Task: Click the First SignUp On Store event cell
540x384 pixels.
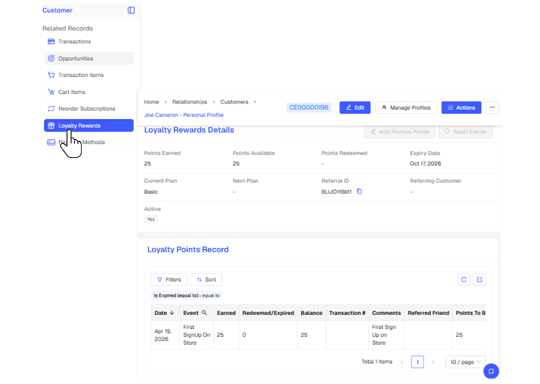Action: click(x=196, y=335)
